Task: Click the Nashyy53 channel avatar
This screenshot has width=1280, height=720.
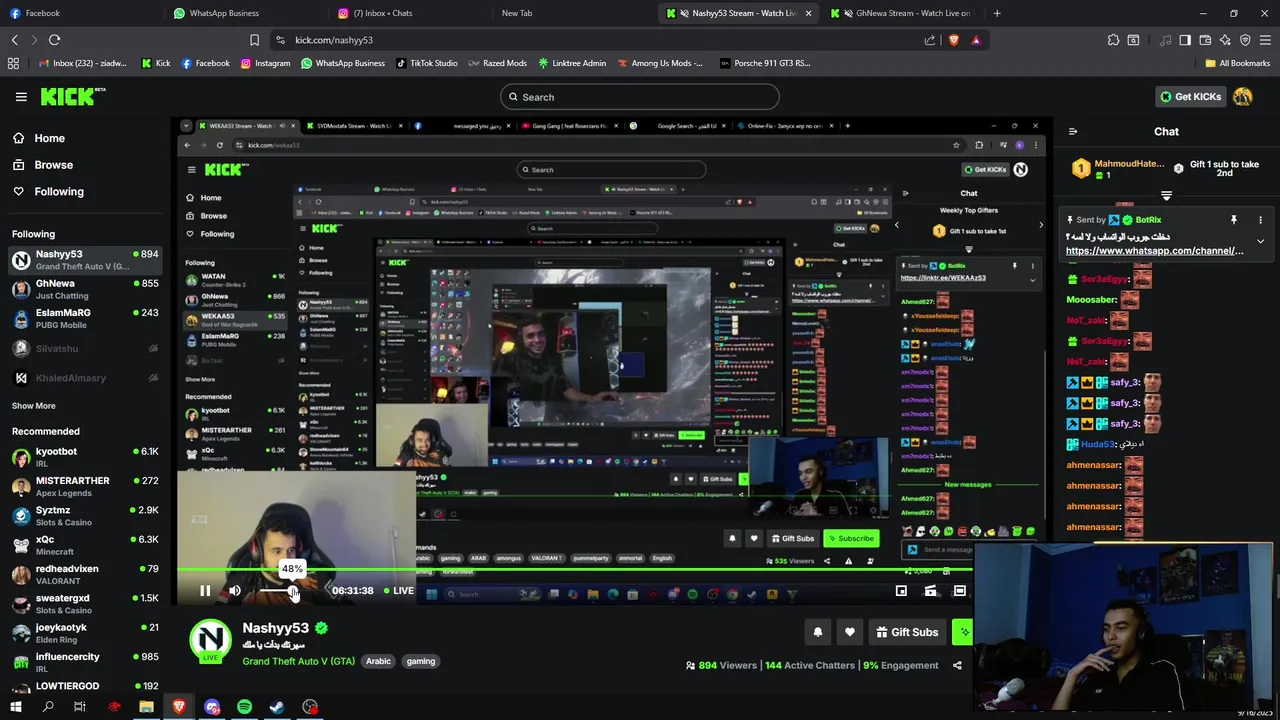Action: 210,640
